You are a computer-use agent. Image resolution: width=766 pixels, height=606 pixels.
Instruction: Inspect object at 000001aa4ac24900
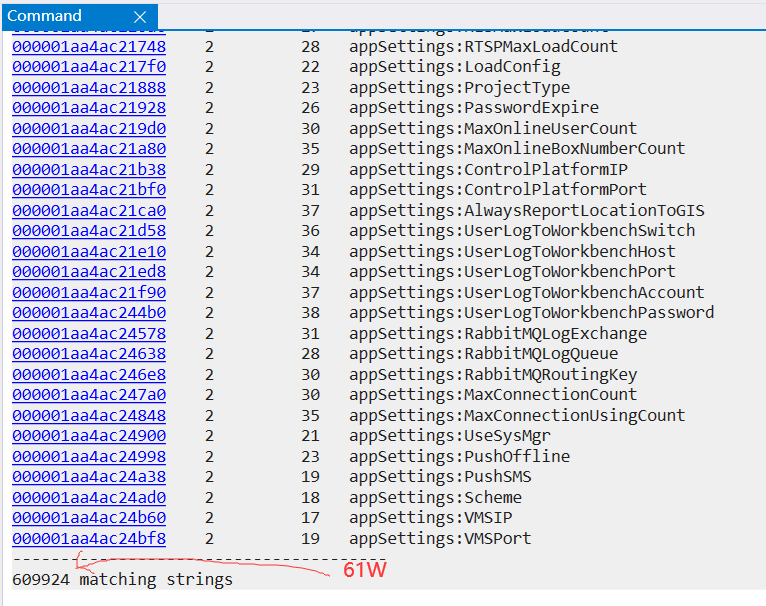(x=89, y=436)
